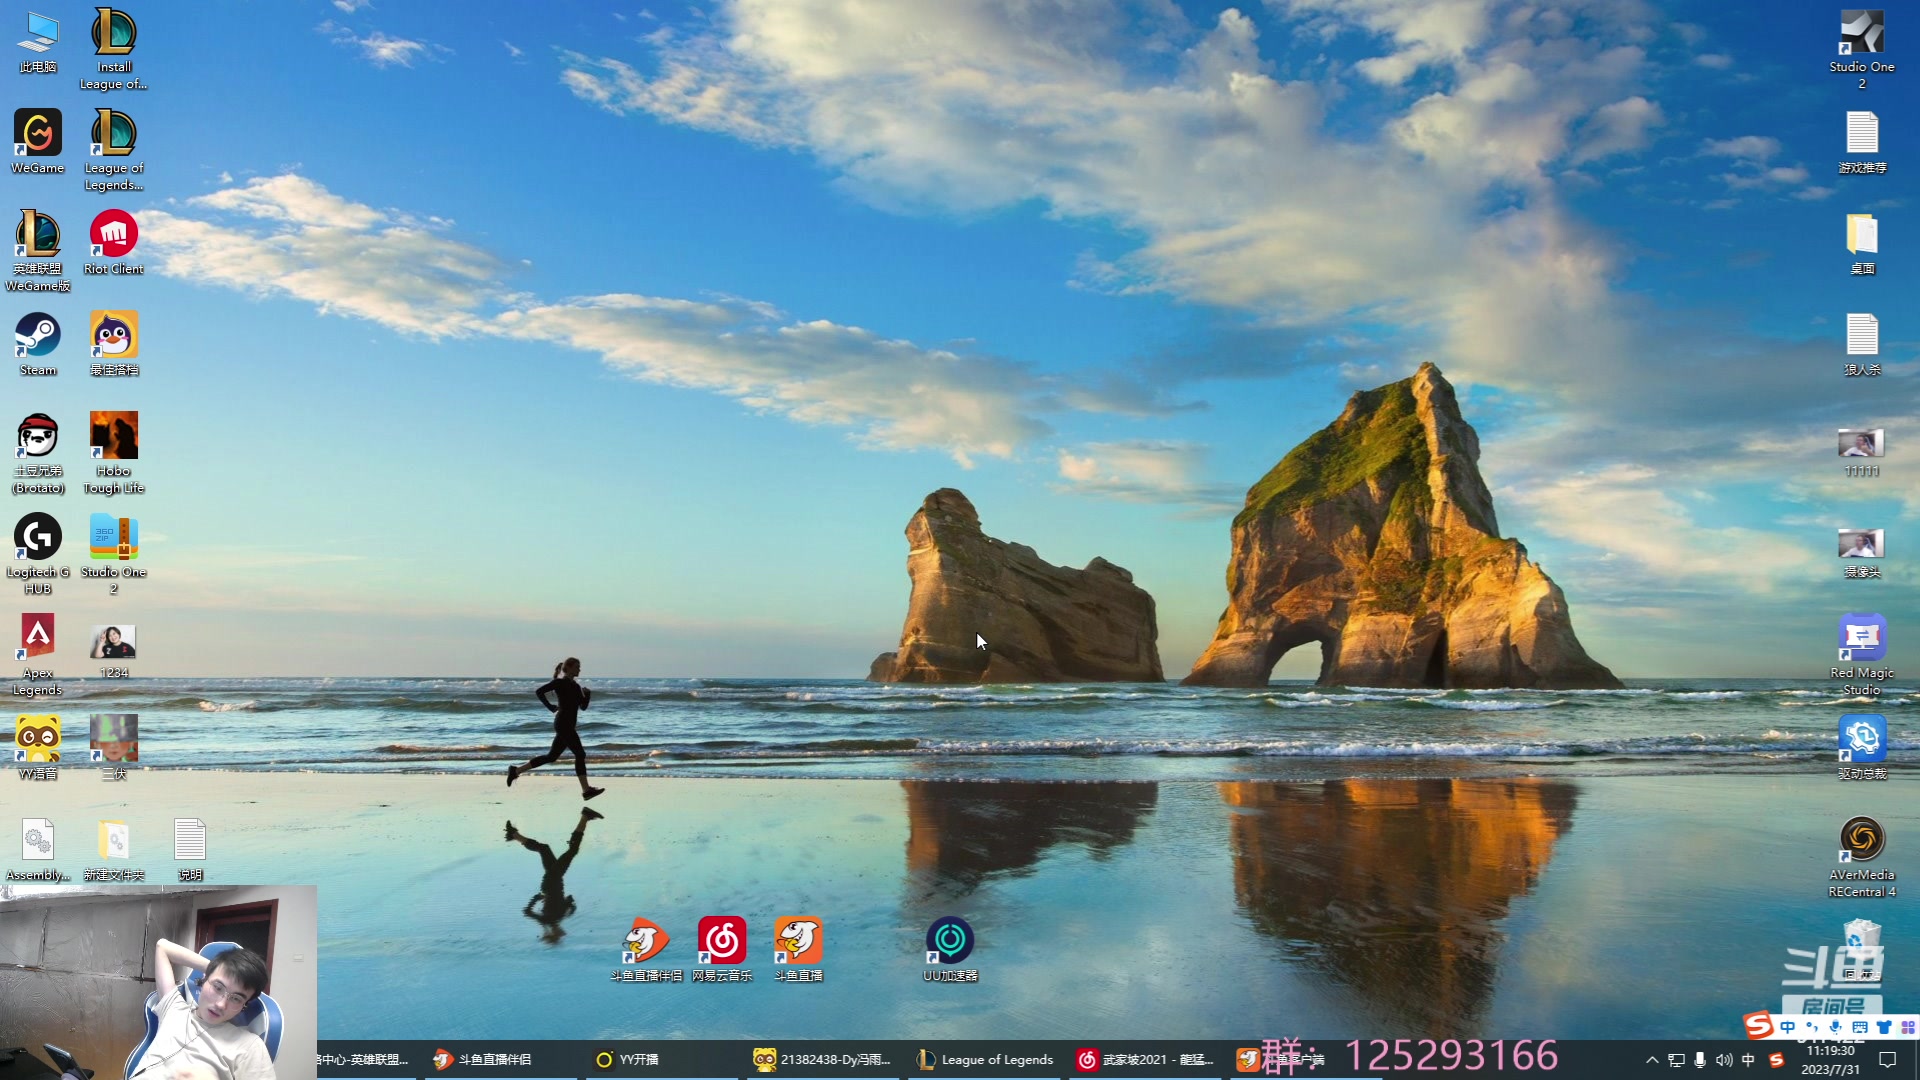The width and height of the screenshot is (1920, 1080).
Task: Switch to League of Legends taskbar window
Action: tap(986, 1060)
